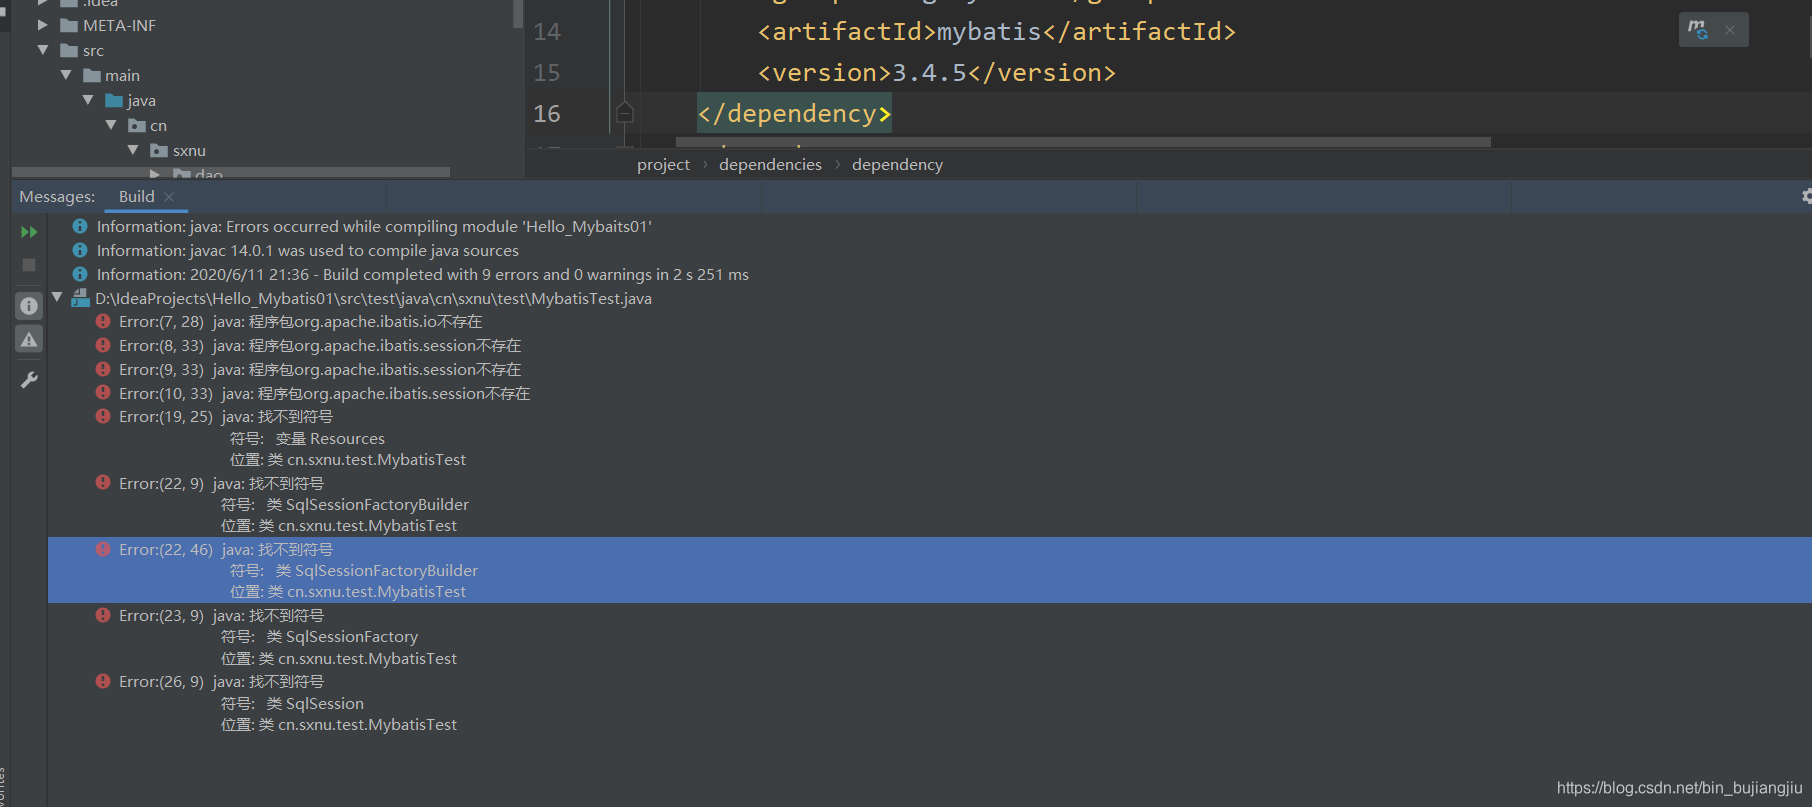Select the main folder in project tree
Viewport: 1812px width, 807px height.
(122, 76)
